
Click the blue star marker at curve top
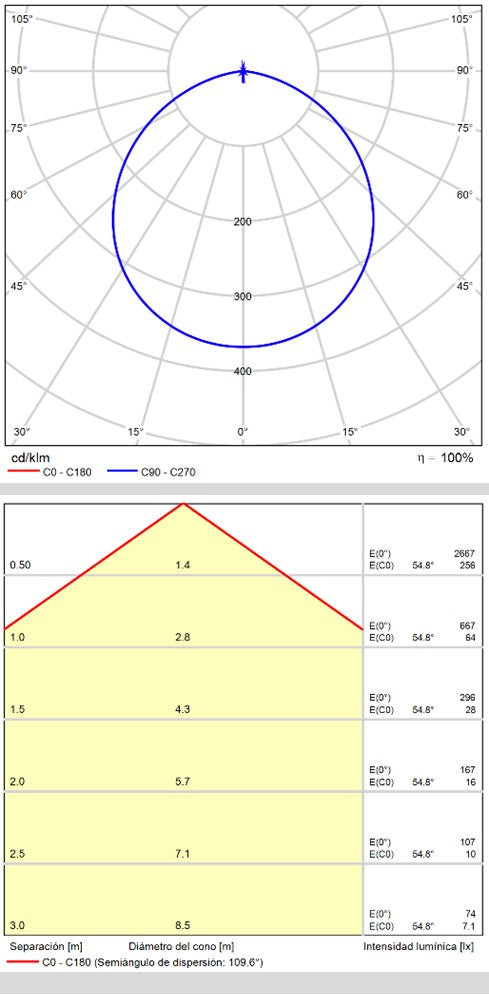pos(243,72)
